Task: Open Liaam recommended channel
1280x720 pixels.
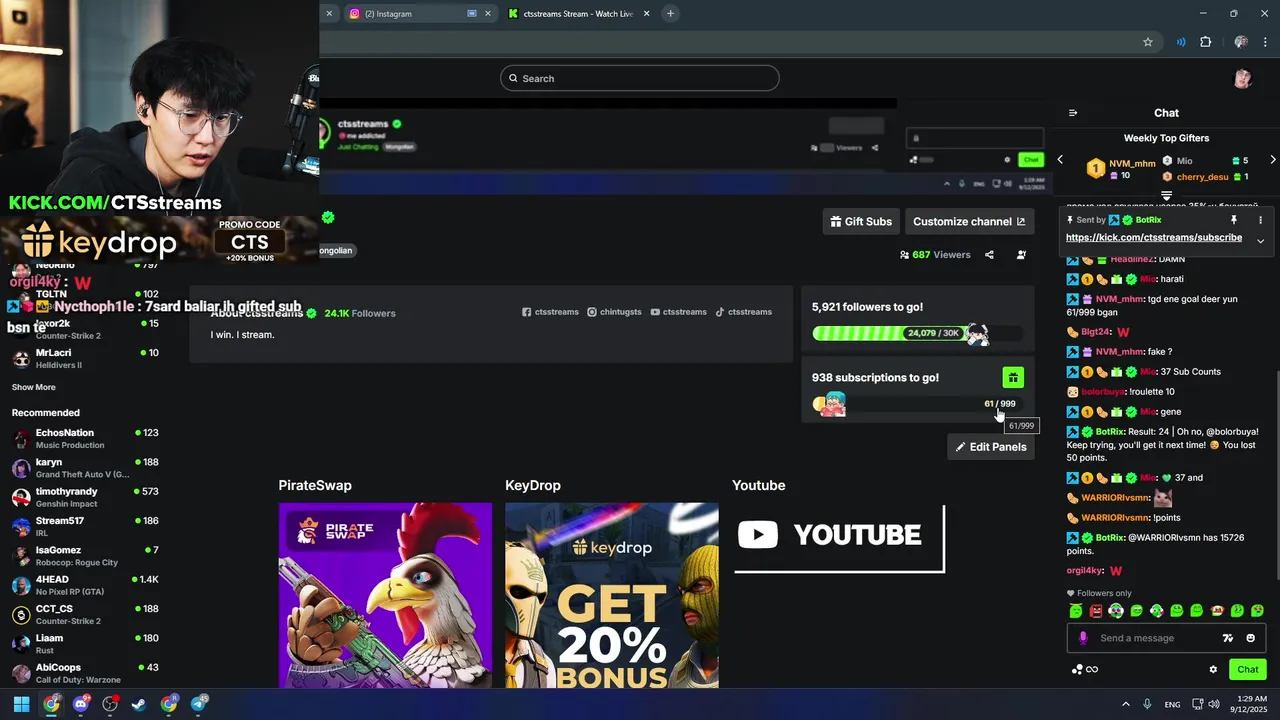Action: point(85,644)
